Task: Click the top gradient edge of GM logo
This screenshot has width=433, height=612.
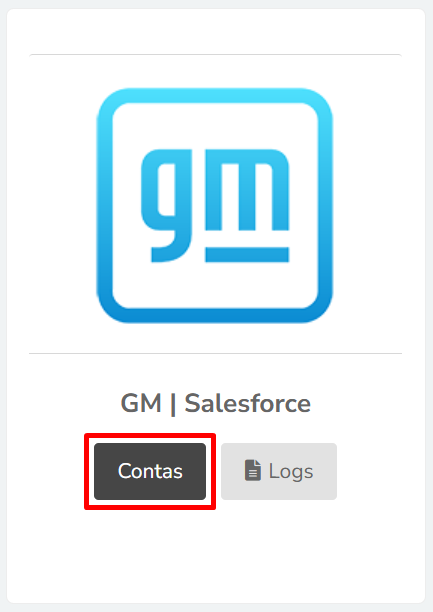Action: pos(214,95)
